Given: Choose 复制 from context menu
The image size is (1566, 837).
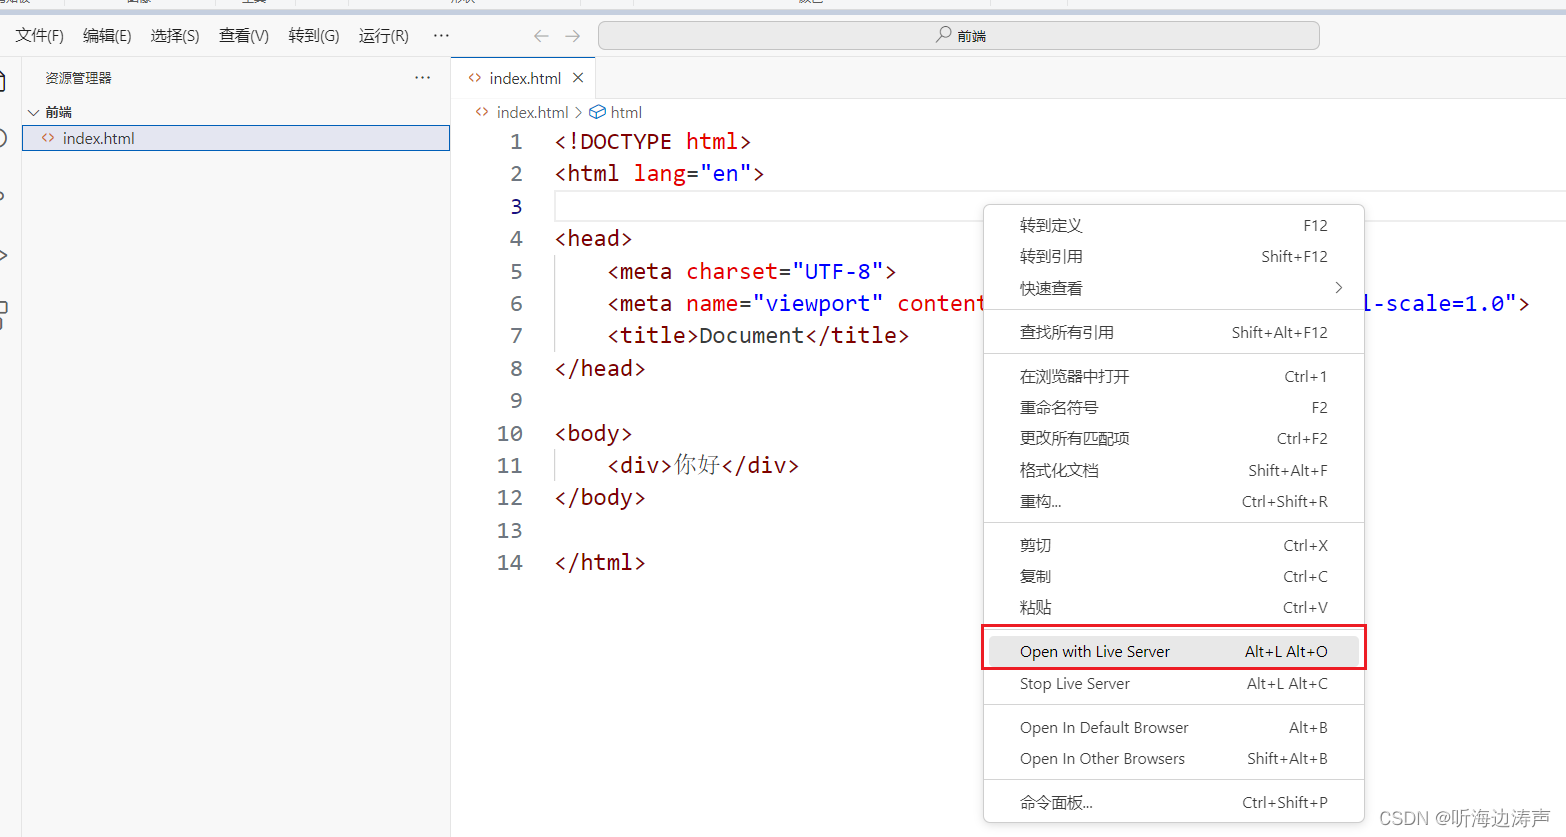Looking at the screenshot, I should click(x=1174, y=576).
